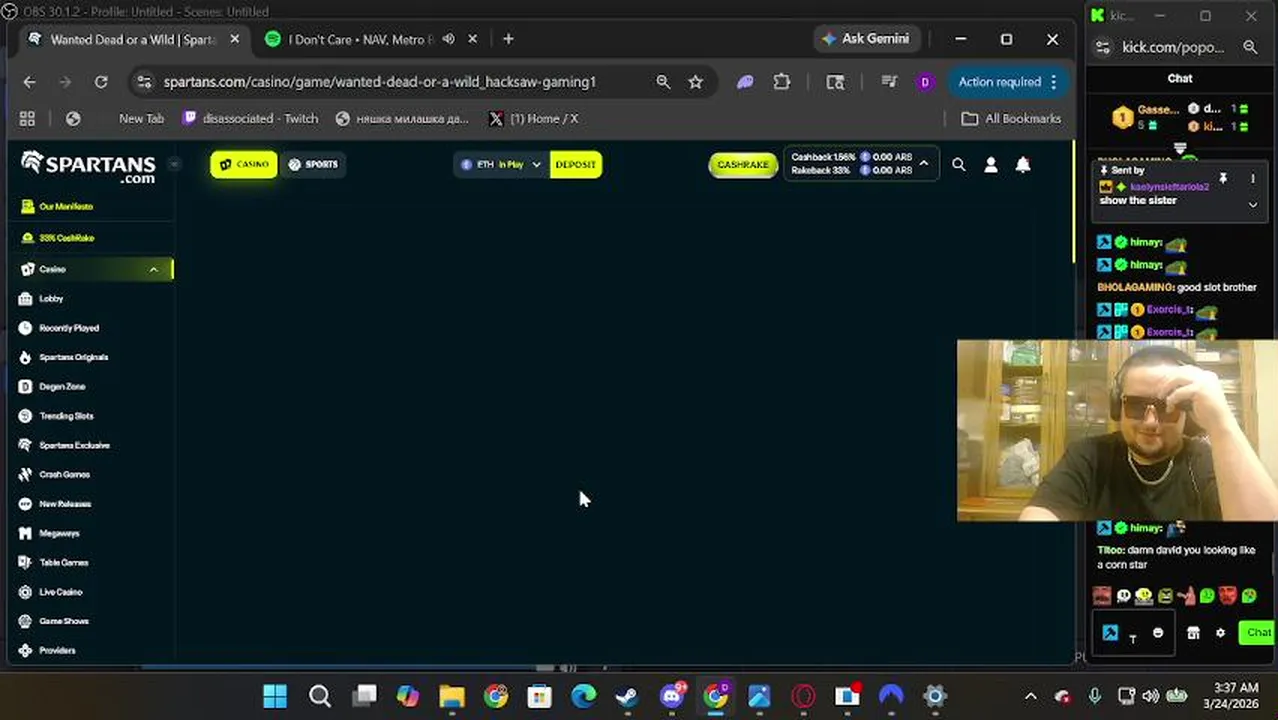The height and width of the screenshot is (720, 1278).
Task: Open notifications bell icon
Action: click(x=1023, y=165)
